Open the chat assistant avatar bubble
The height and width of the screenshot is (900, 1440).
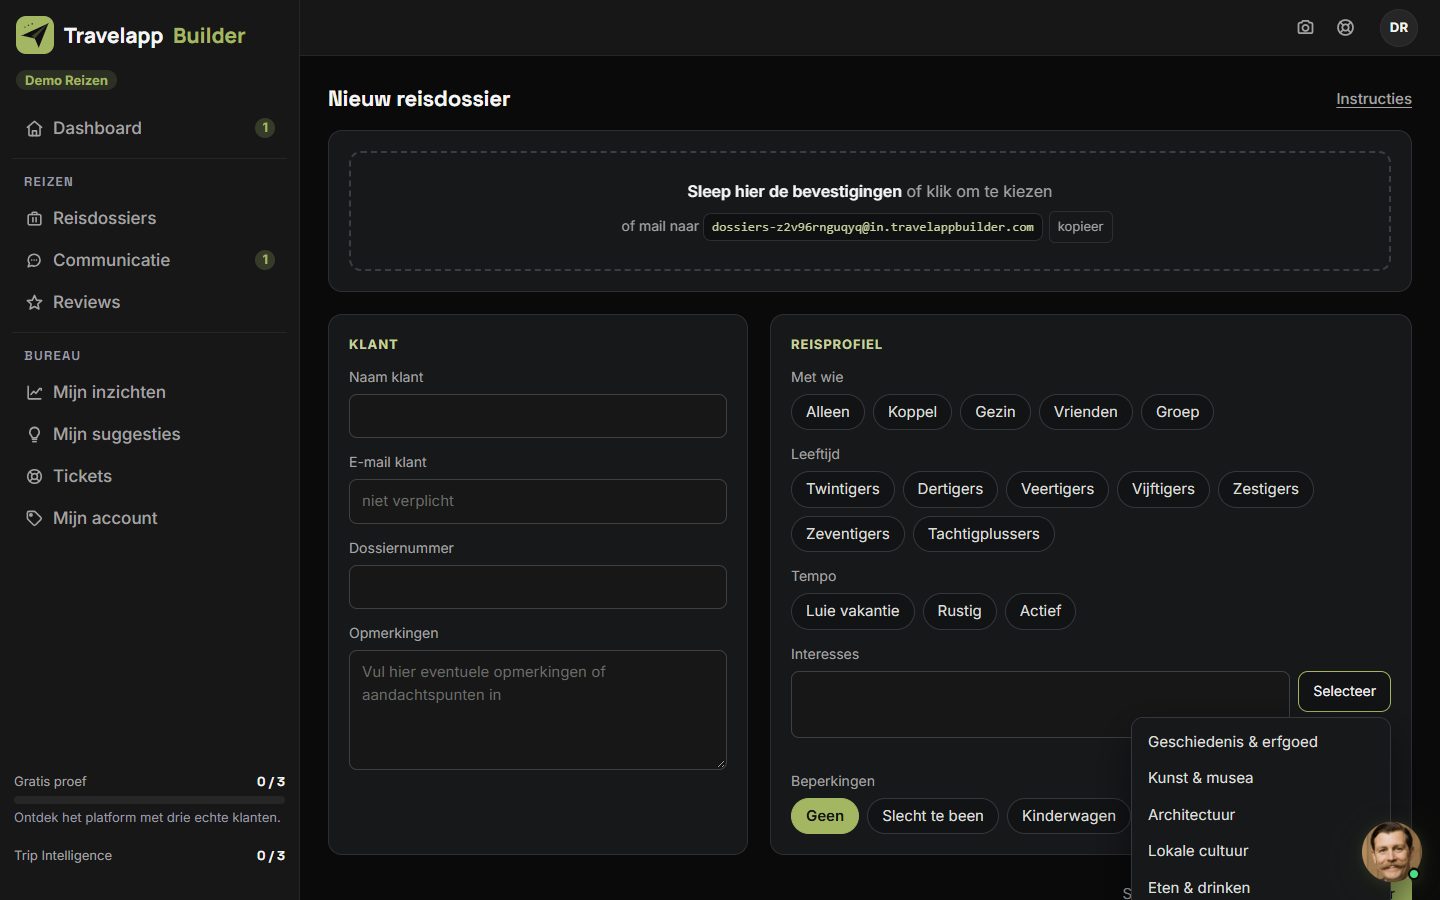pos(1391,851)
